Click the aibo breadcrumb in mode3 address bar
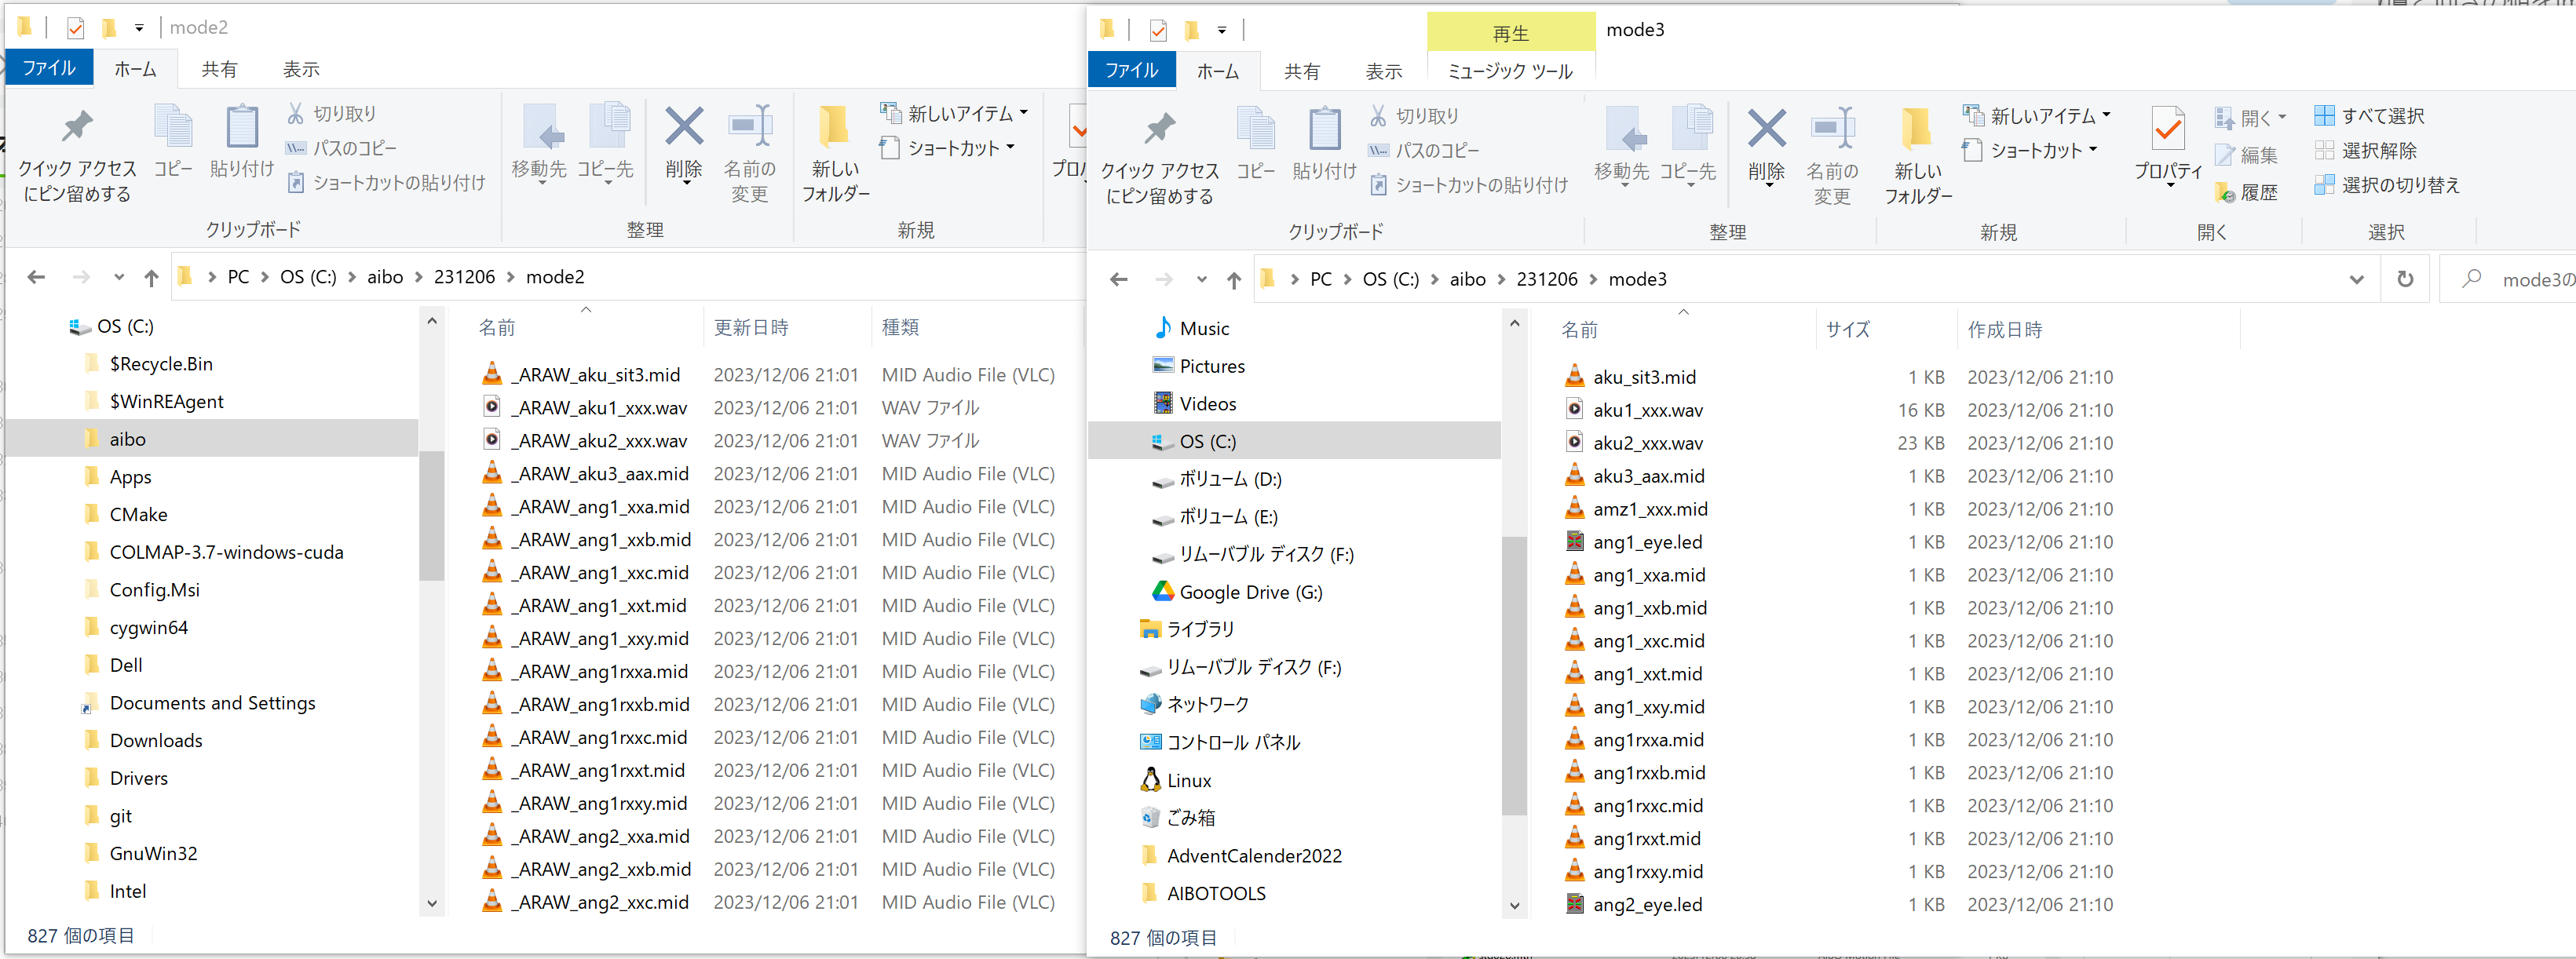The image size is (2576, 959). click(1467, 279)
